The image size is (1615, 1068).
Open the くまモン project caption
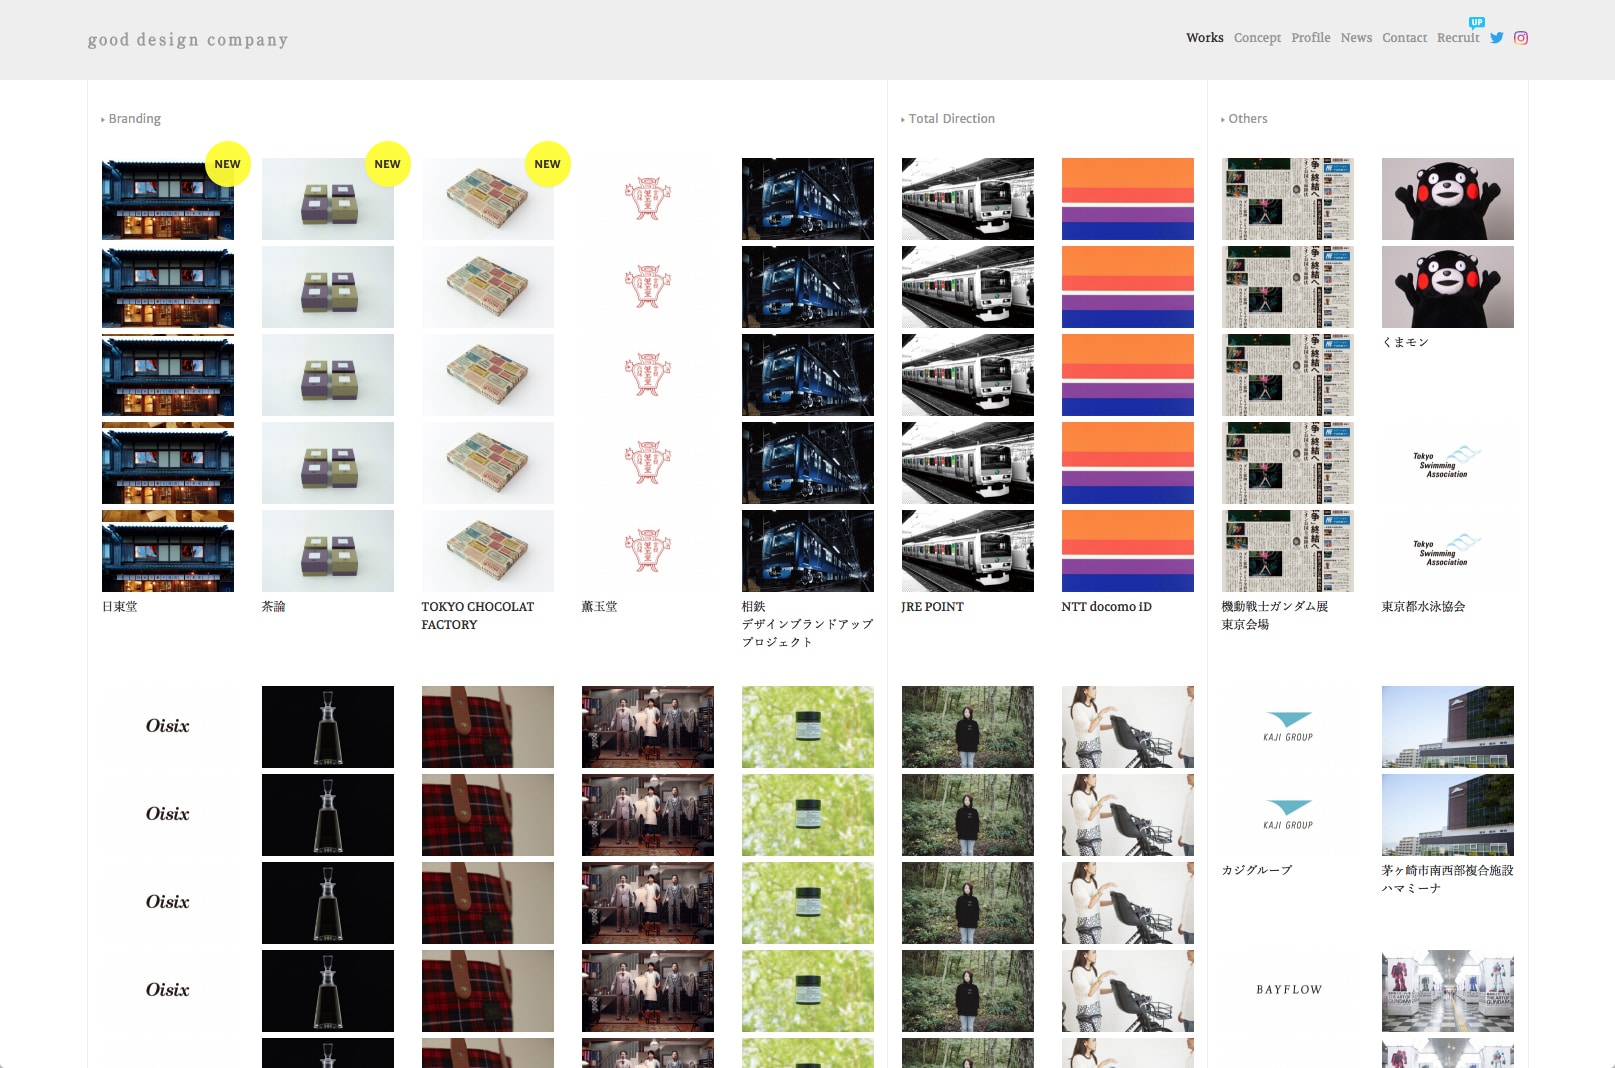[x=1405, y=343]
